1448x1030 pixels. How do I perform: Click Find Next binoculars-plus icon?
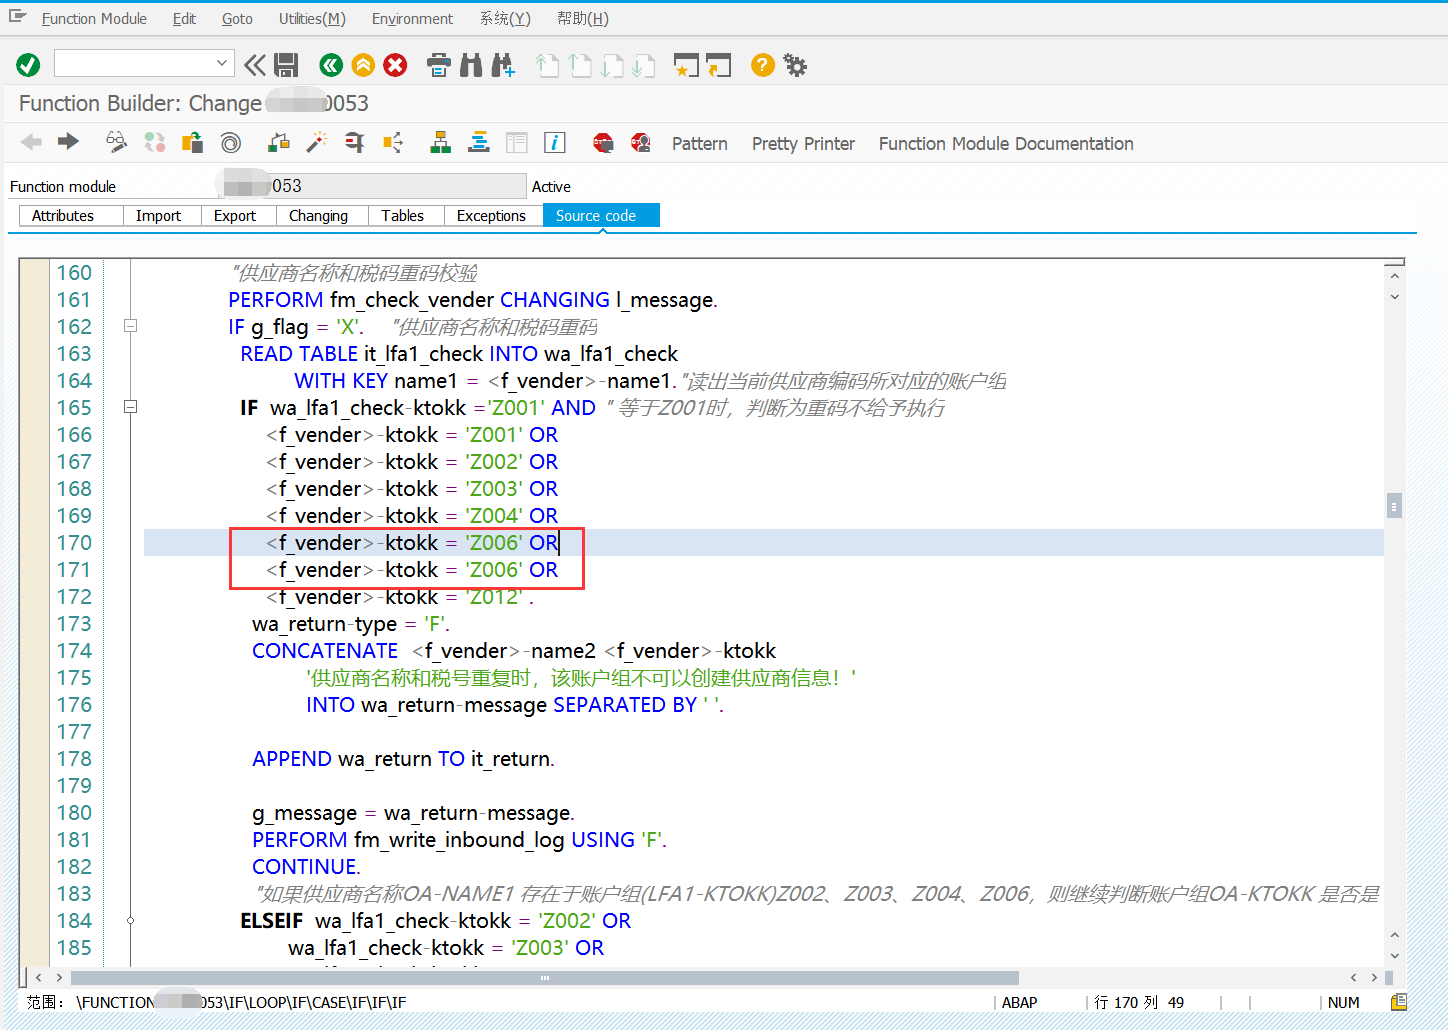502,65
